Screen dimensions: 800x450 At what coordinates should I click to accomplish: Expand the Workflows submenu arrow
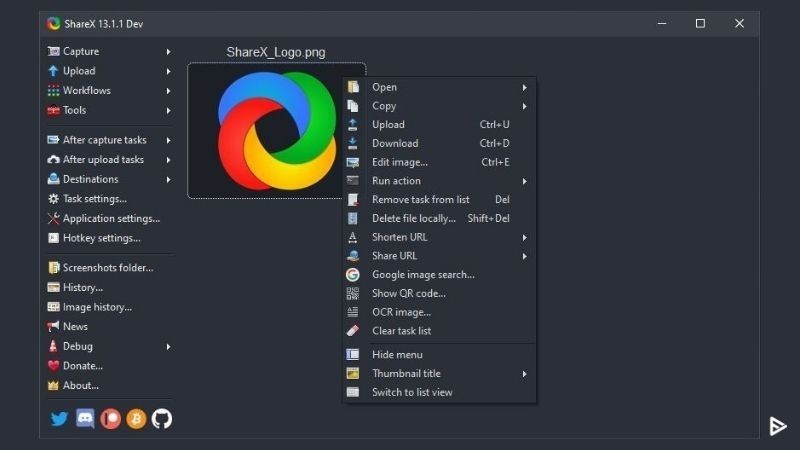point(168,91)
